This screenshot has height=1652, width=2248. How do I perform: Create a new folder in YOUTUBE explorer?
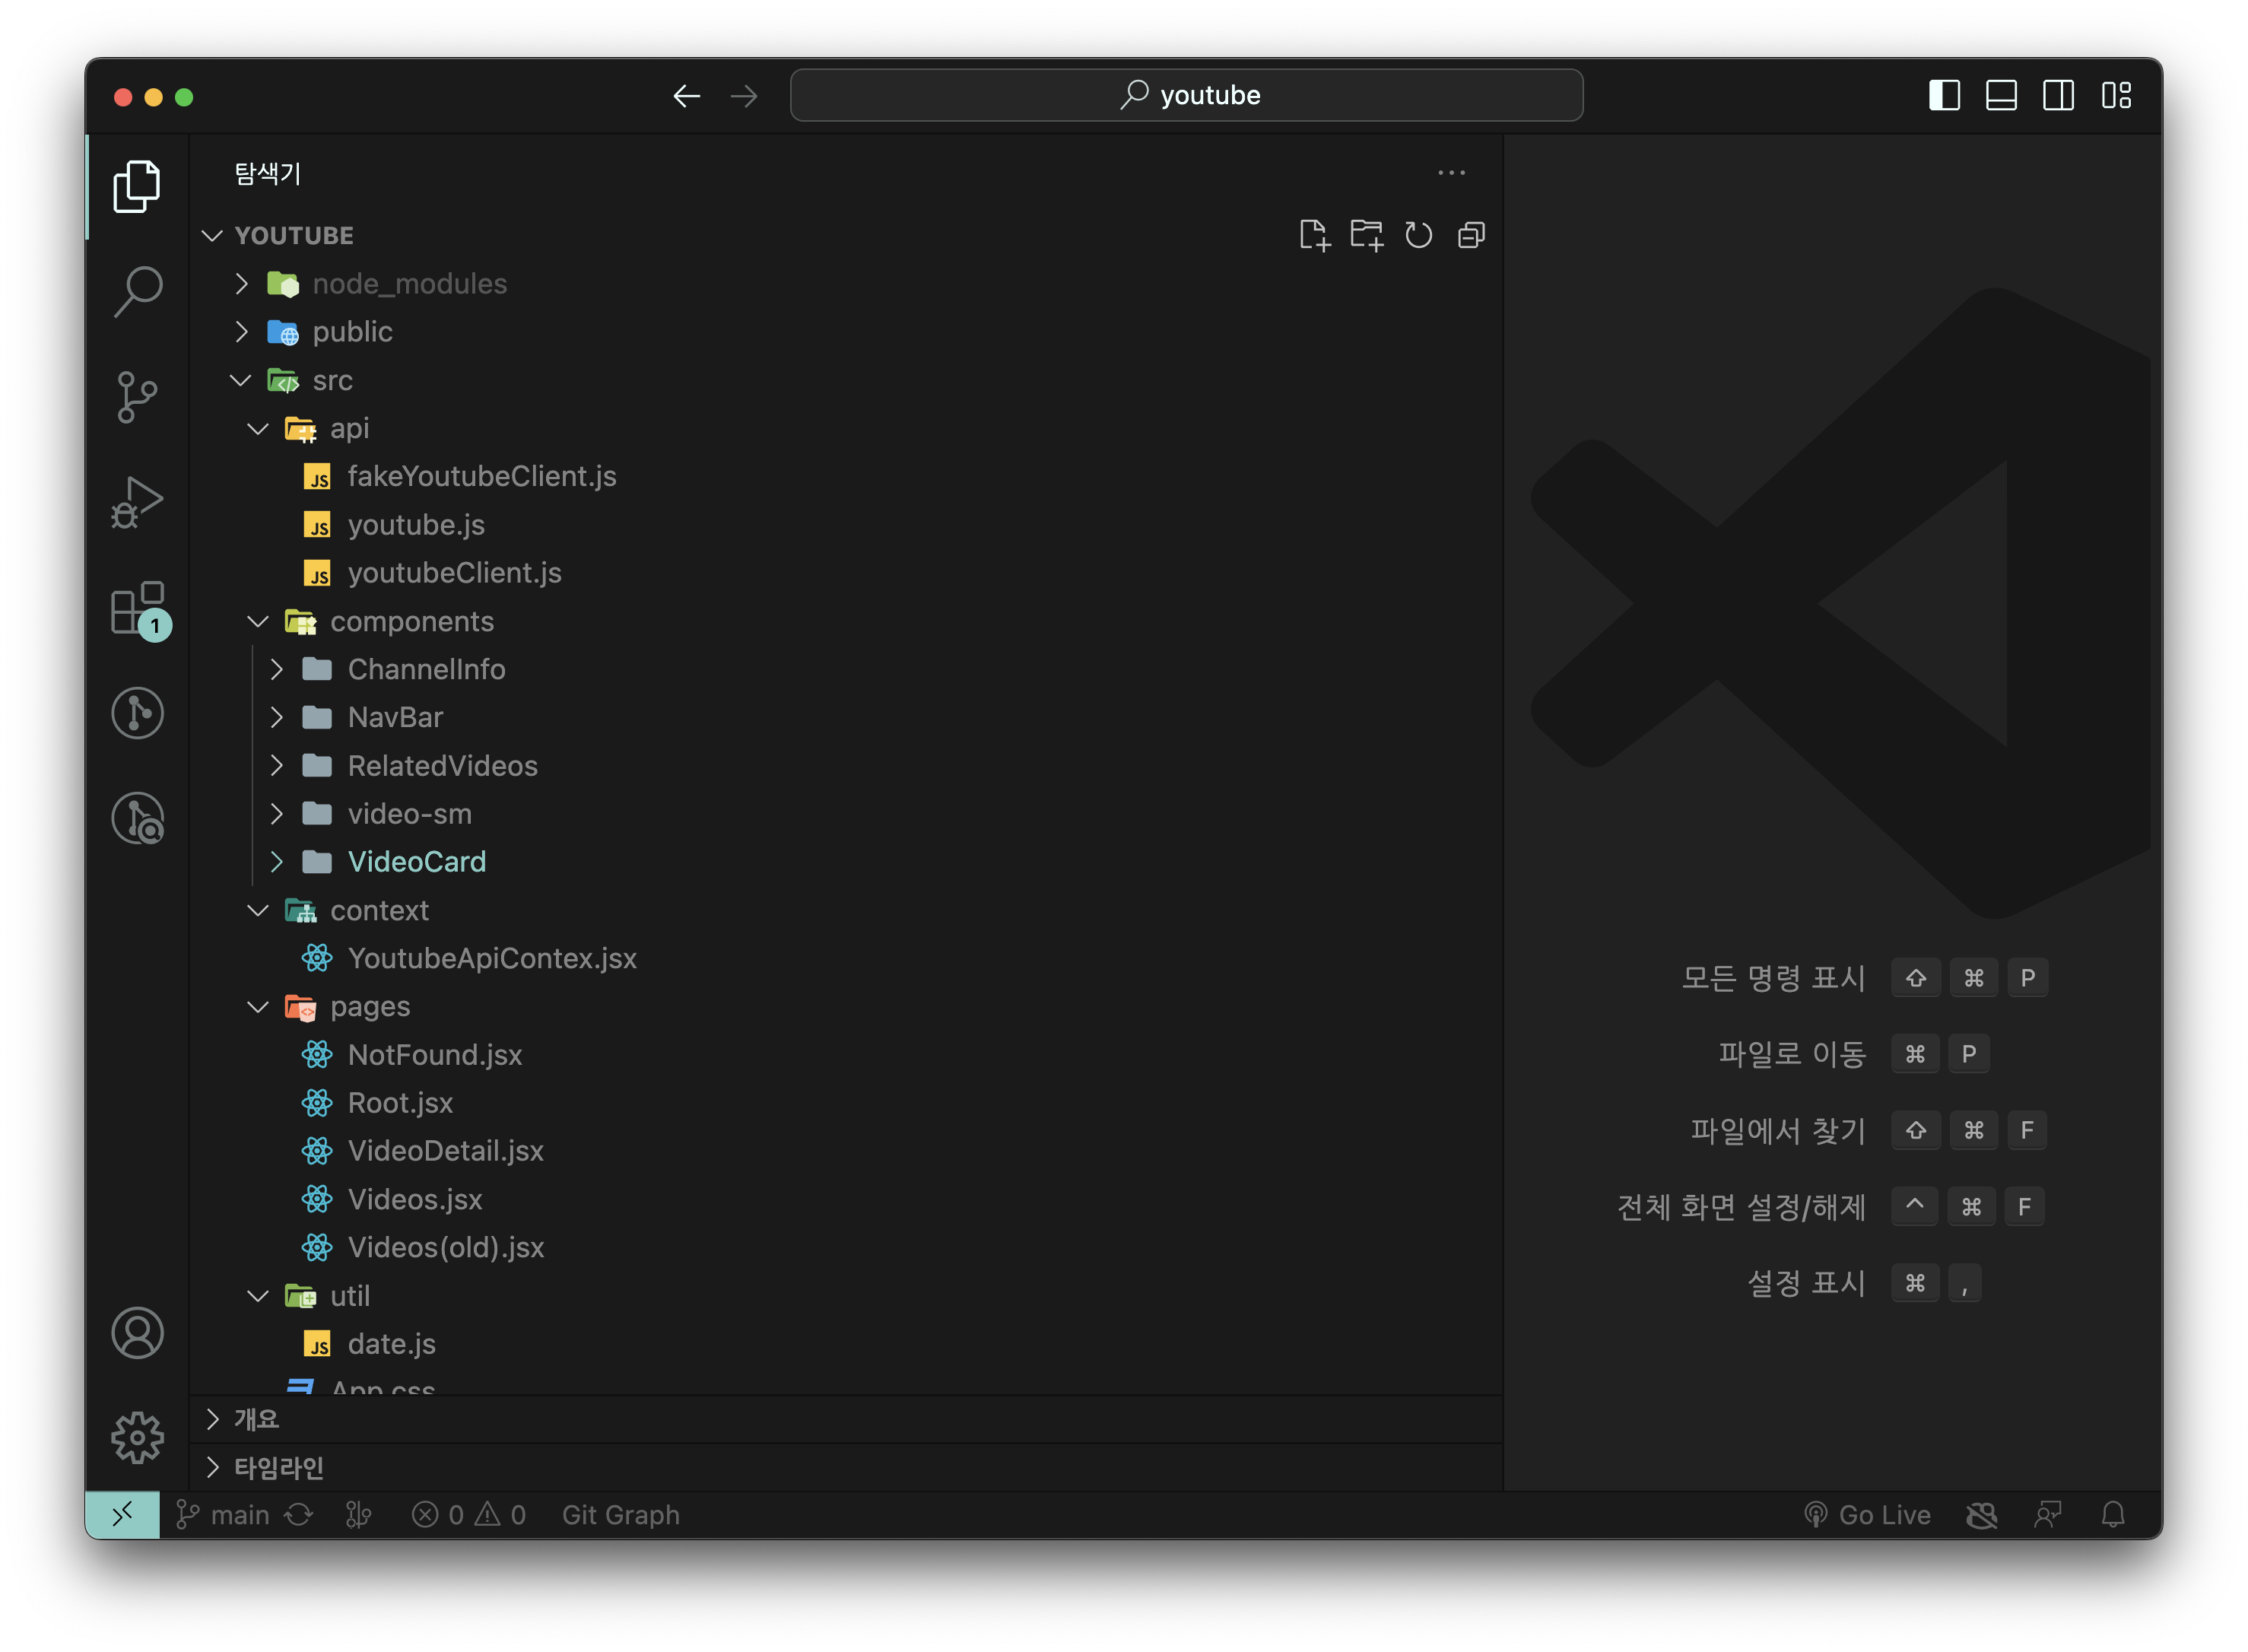point(1366,235)
